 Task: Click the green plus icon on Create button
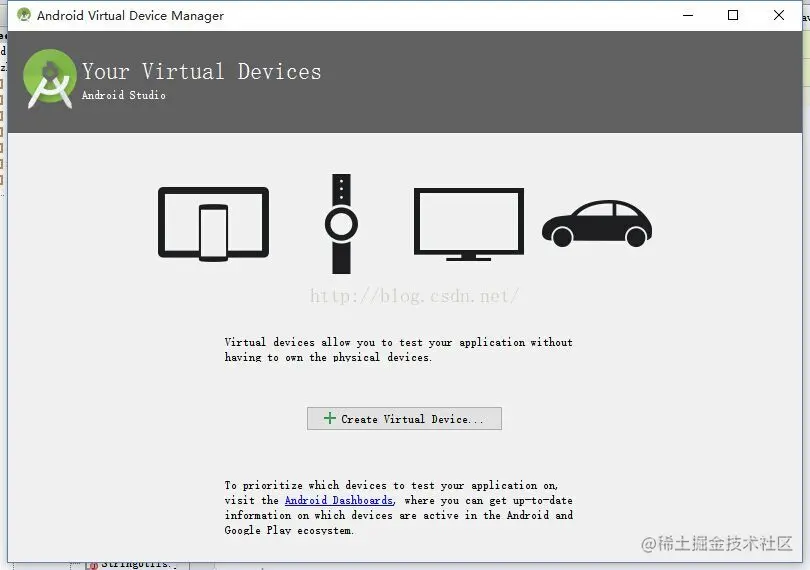point(330,418)
